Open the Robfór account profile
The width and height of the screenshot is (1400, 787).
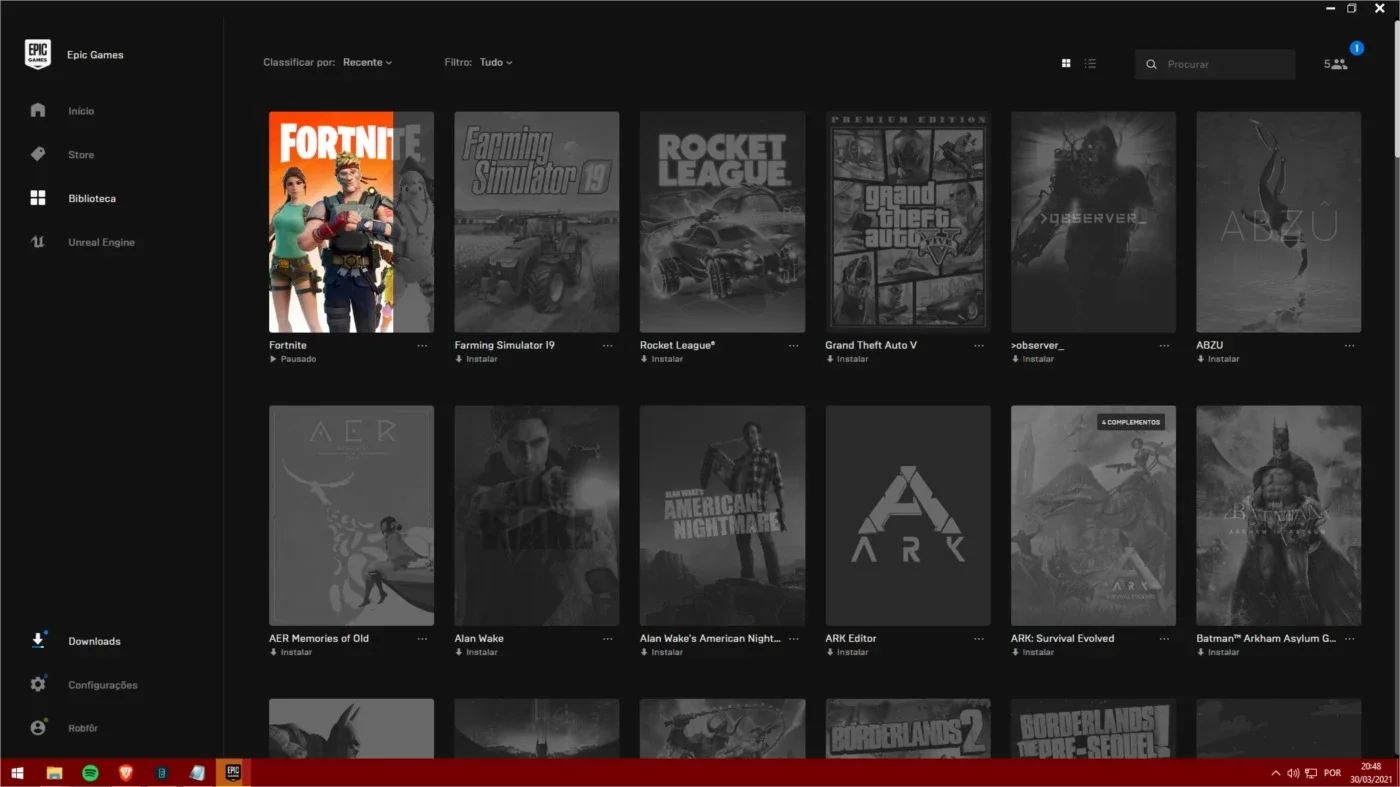83,728
